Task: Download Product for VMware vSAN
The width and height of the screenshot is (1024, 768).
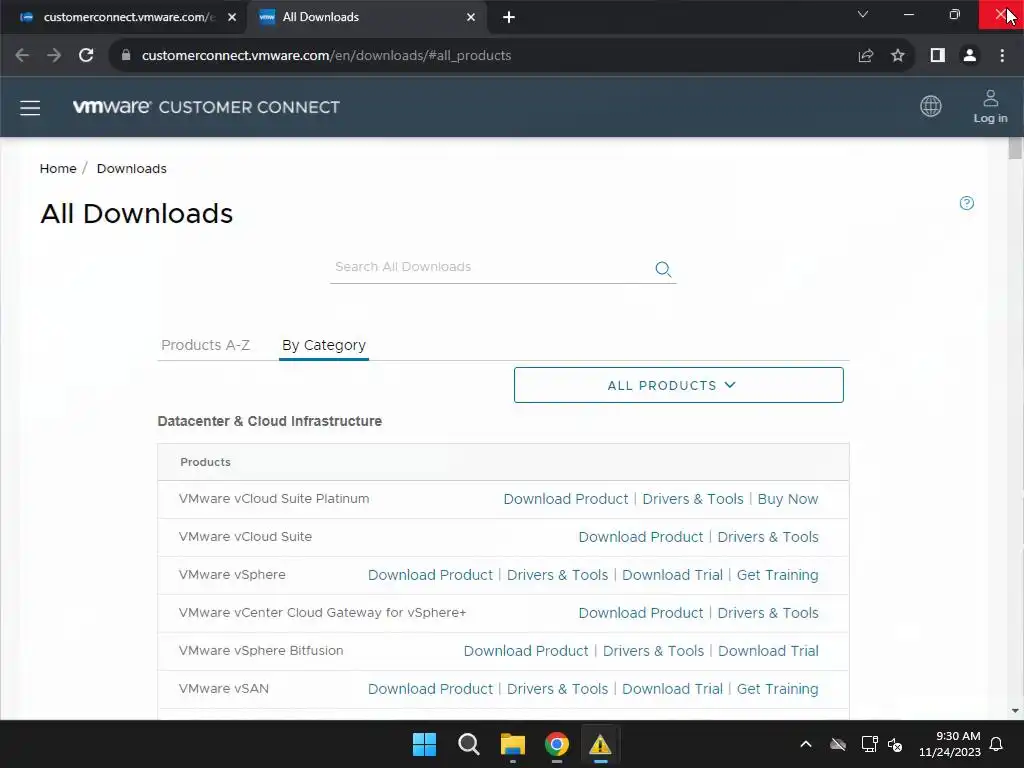Action: (x=430, y=688)
